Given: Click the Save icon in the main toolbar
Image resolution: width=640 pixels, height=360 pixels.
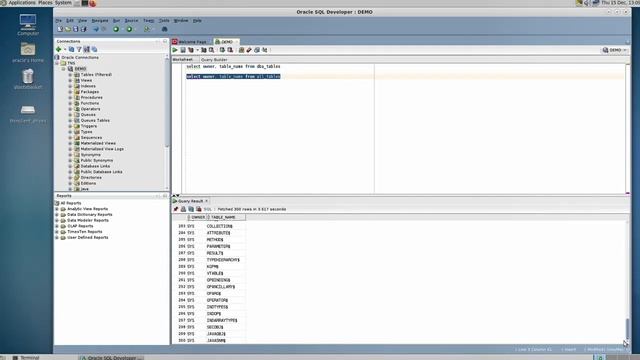Looking at the screenshot, I should [76, 29].
